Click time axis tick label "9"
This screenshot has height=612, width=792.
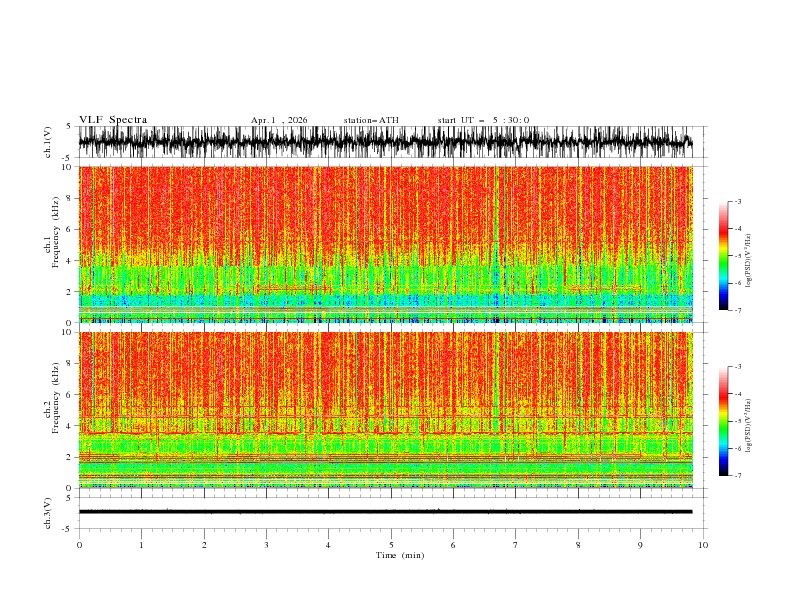[640, 545]
